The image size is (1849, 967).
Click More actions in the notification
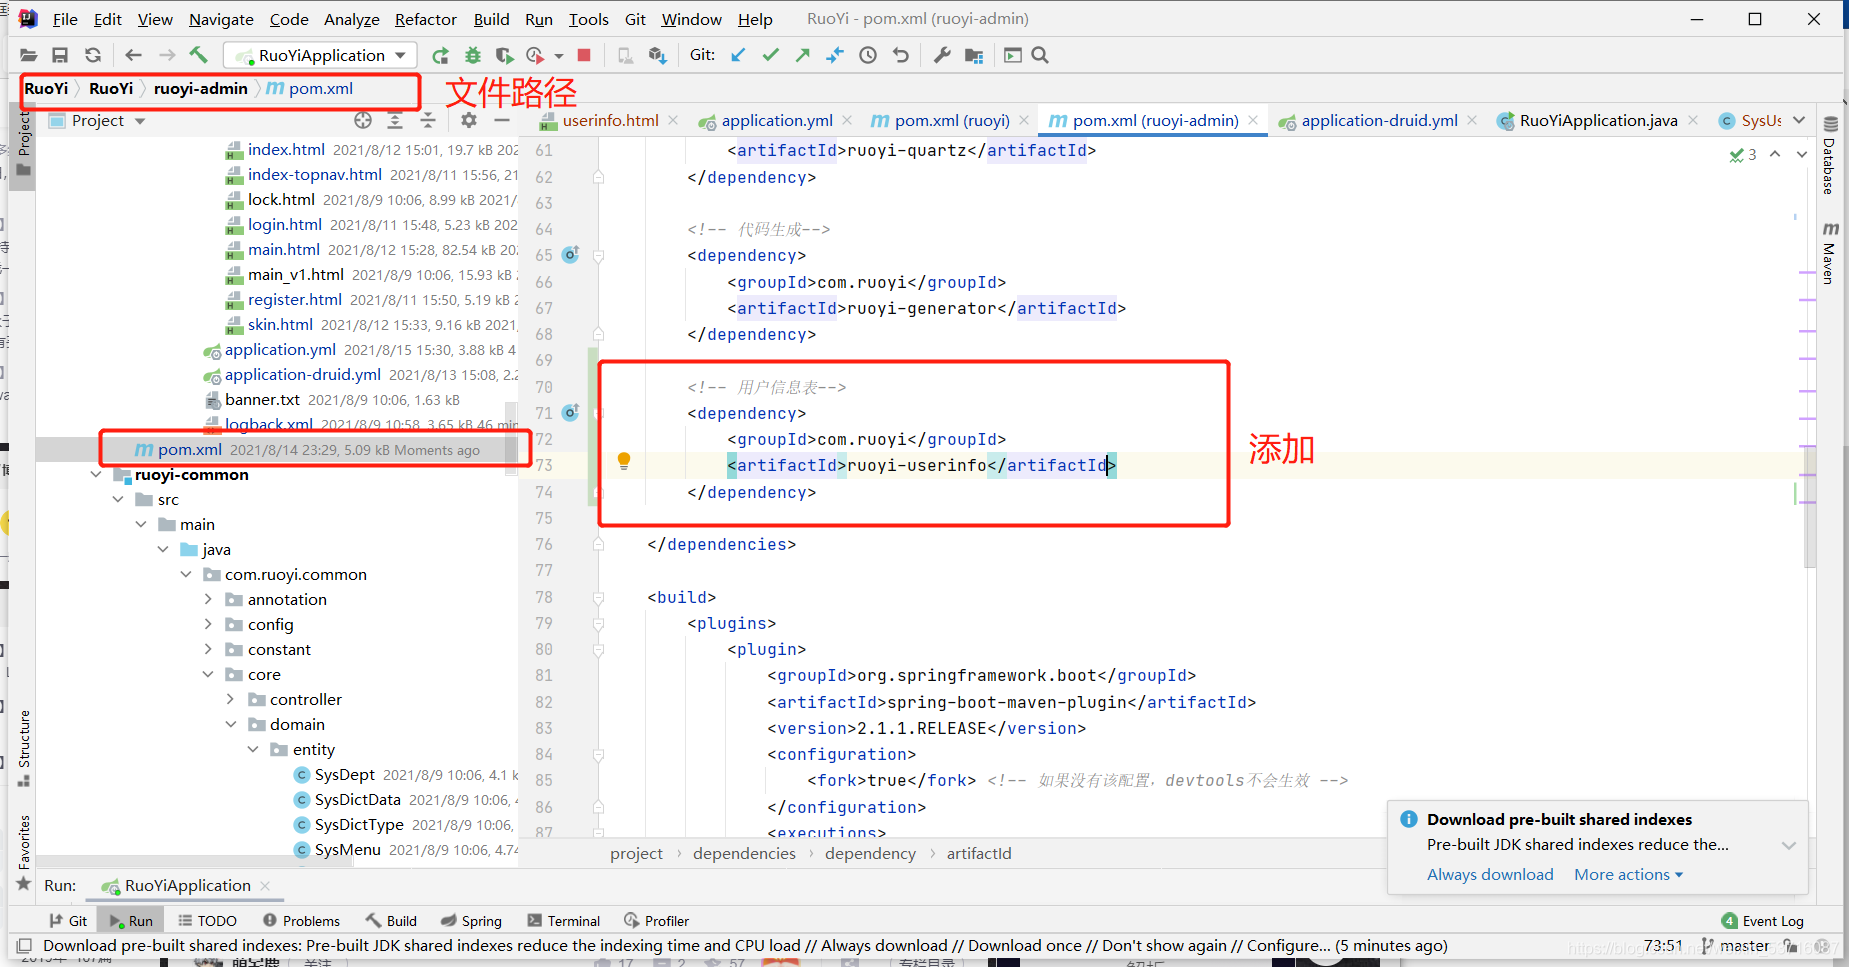click(x=1628, y=874)
